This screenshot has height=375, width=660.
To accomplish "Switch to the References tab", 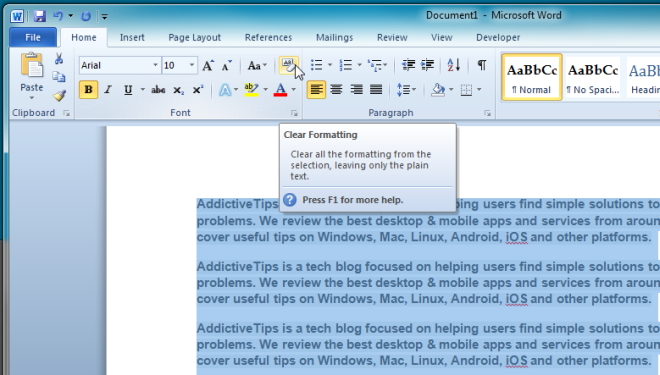I will (269, 37).
